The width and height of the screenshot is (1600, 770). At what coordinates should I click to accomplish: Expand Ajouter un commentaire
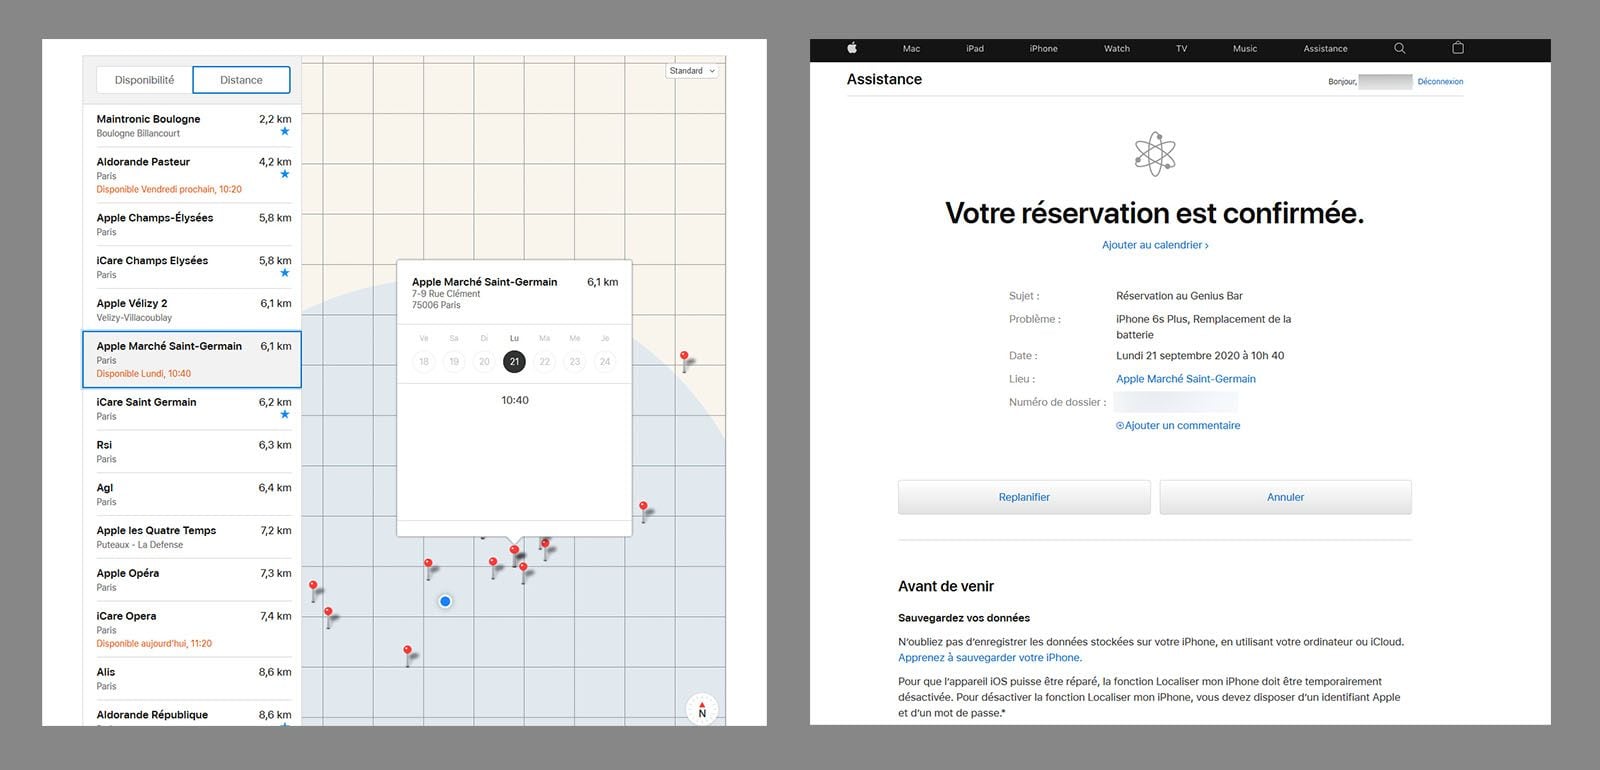coord(1178,425)
